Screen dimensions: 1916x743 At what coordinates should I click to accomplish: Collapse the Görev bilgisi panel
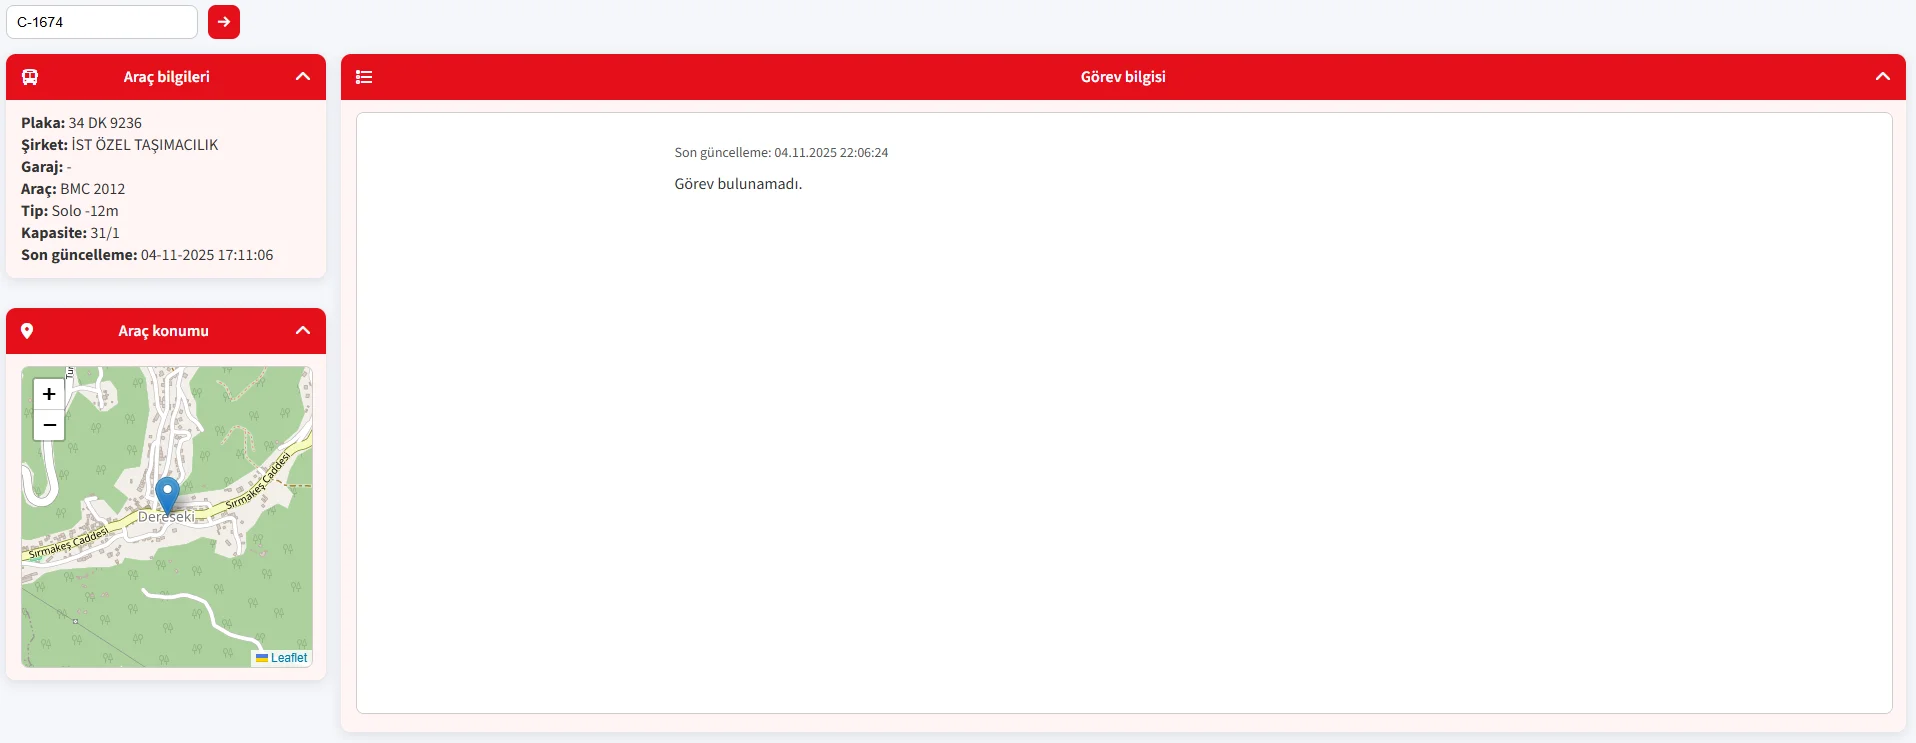[1882, 77]
